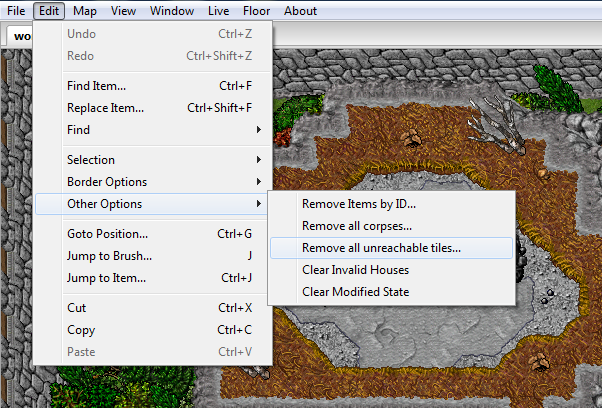Click the mushroom near map top
Viewport: 602px width, 408px height.
(x=411, y=138)
